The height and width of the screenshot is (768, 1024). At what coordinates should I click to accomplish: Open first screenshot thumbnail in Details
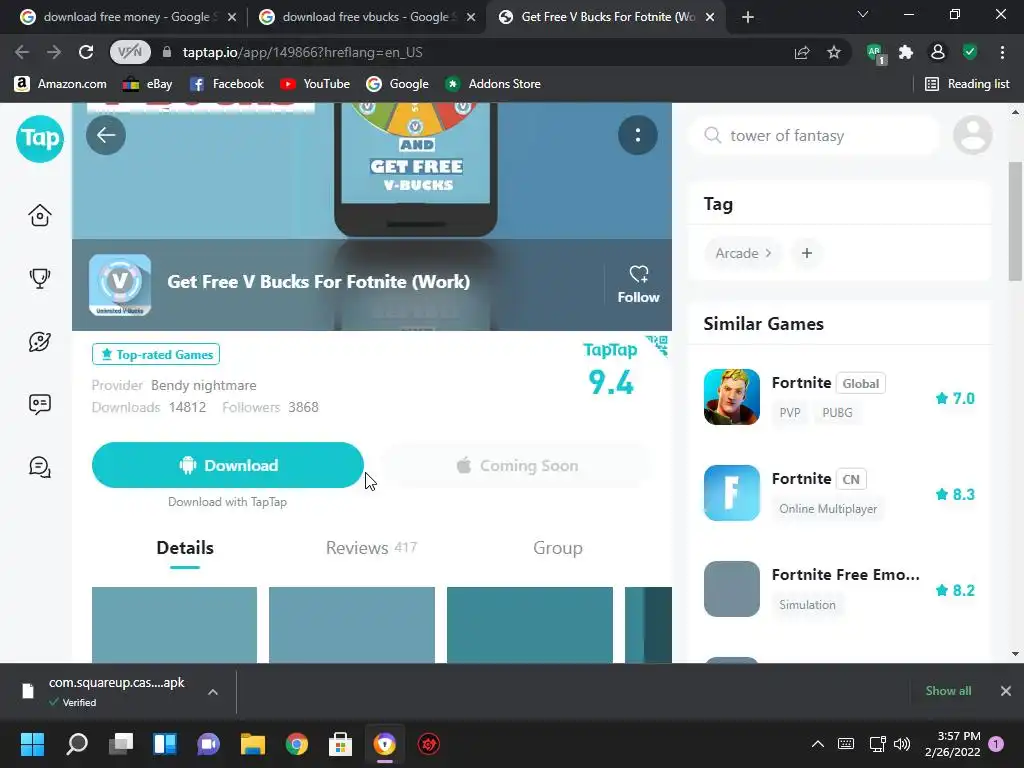tap(174, 625)
